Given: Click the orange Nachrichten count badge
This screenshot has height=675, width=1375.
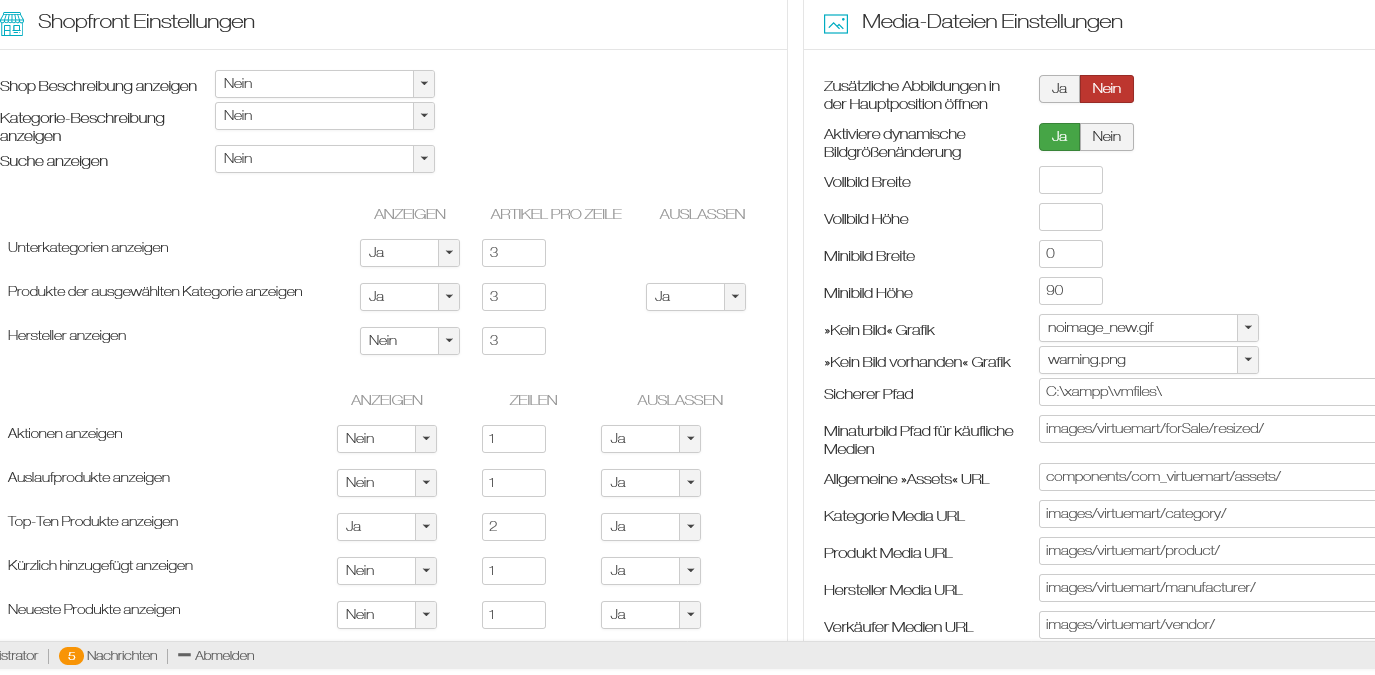Looking at the screenshot, I should (x=71, y=656).
